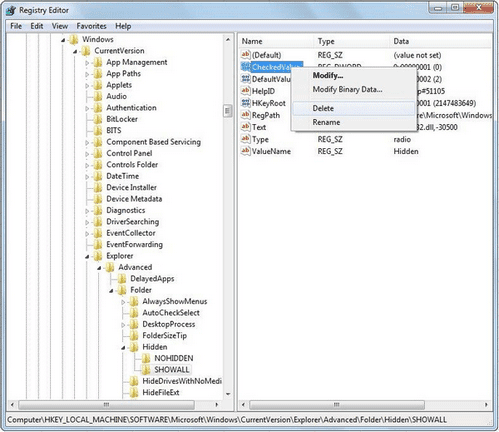This screenshot has height=432, width=499.
Task: Select the HKeyRoot DWORD value icon
Action: 246,103
